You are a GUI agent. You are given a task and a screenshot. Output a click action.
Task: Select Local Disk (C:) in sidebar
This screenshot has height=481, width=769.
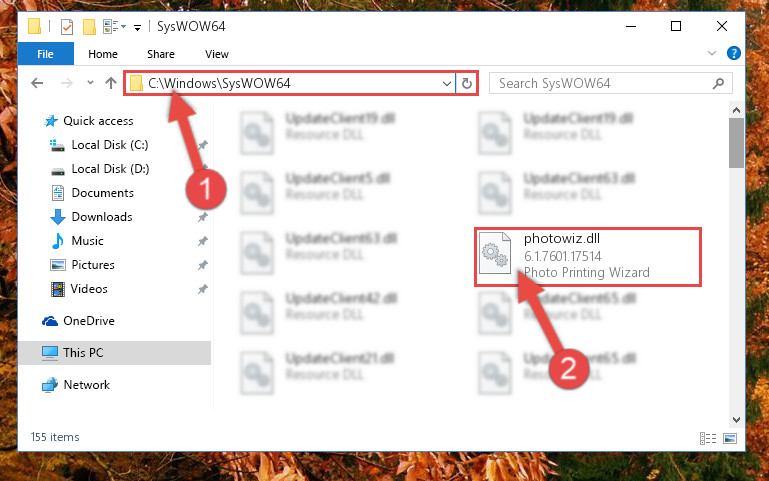pyautogui.click(x=109, y=145)
